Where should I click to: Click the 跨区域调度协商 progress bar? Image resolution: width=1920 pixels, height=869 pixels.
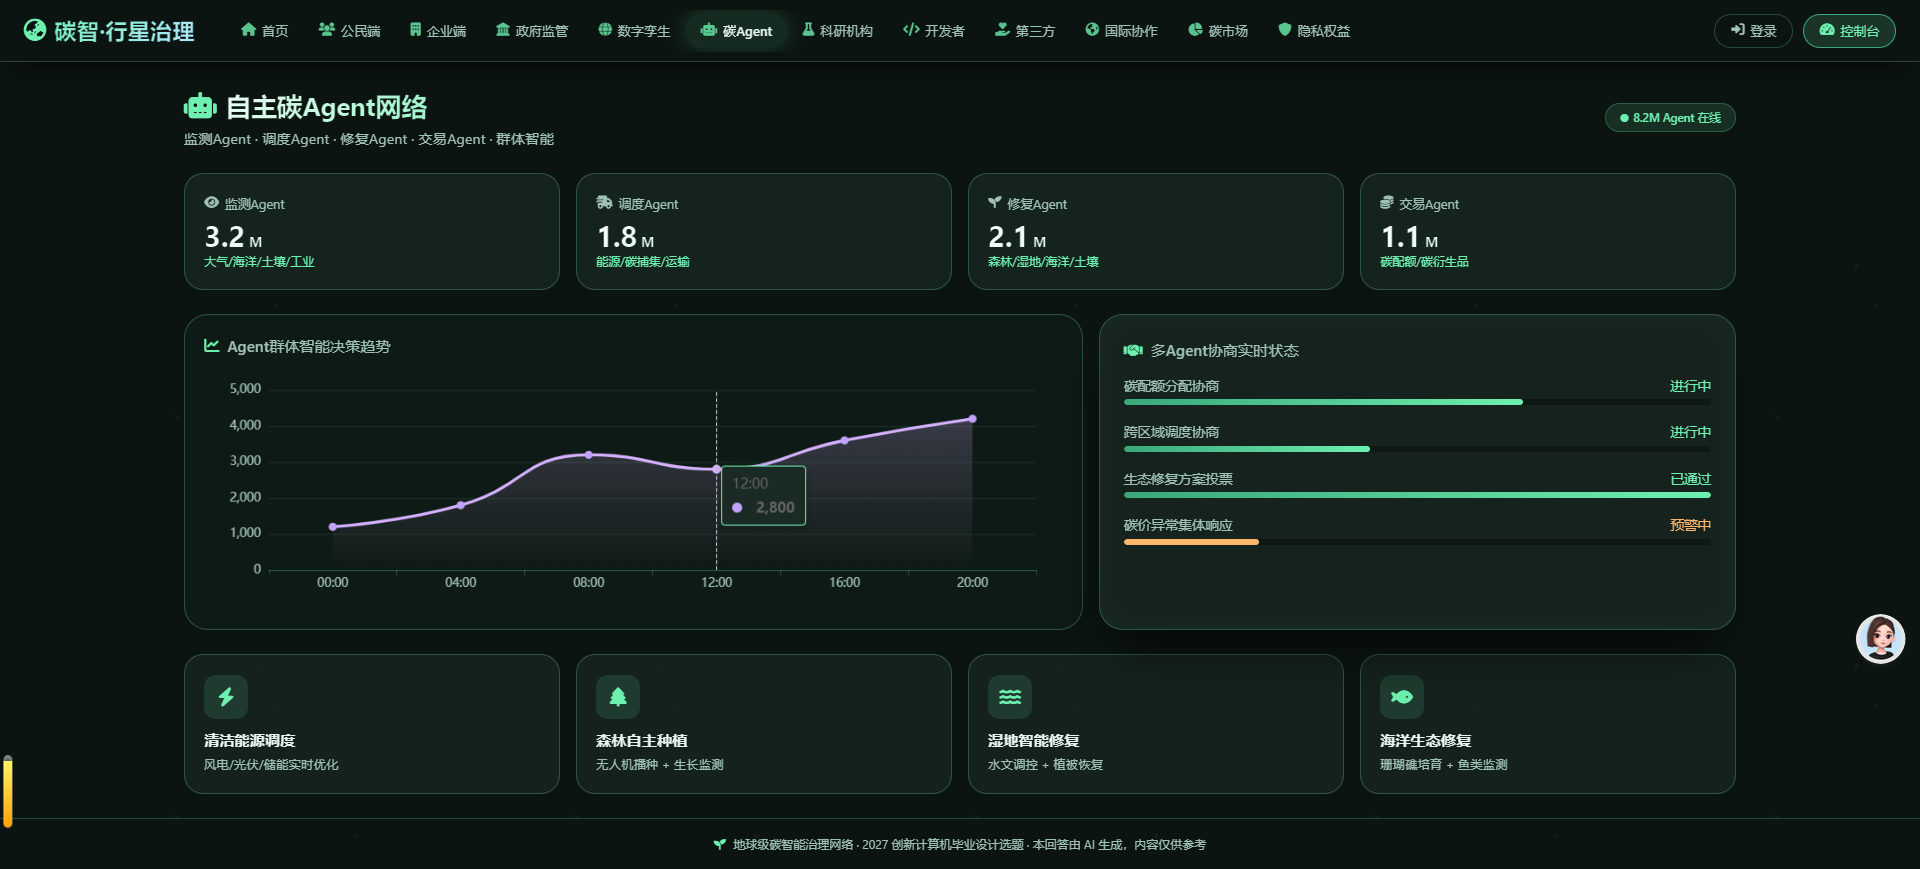click(x=1417, y=449)
